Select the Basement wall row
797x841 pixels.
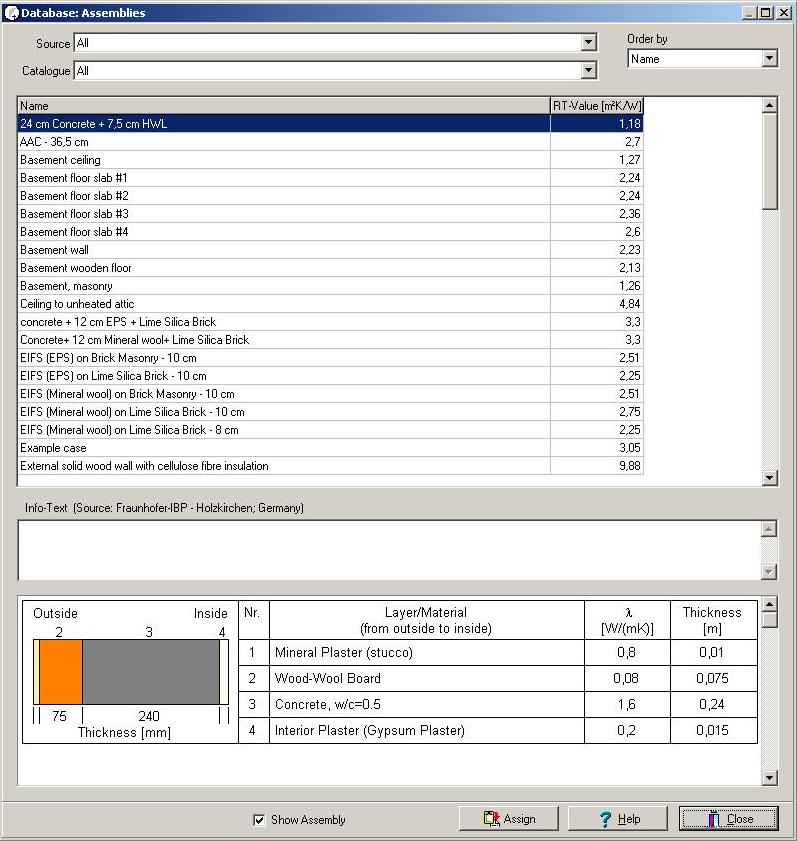pyautogui.click(x=330, y=249)
